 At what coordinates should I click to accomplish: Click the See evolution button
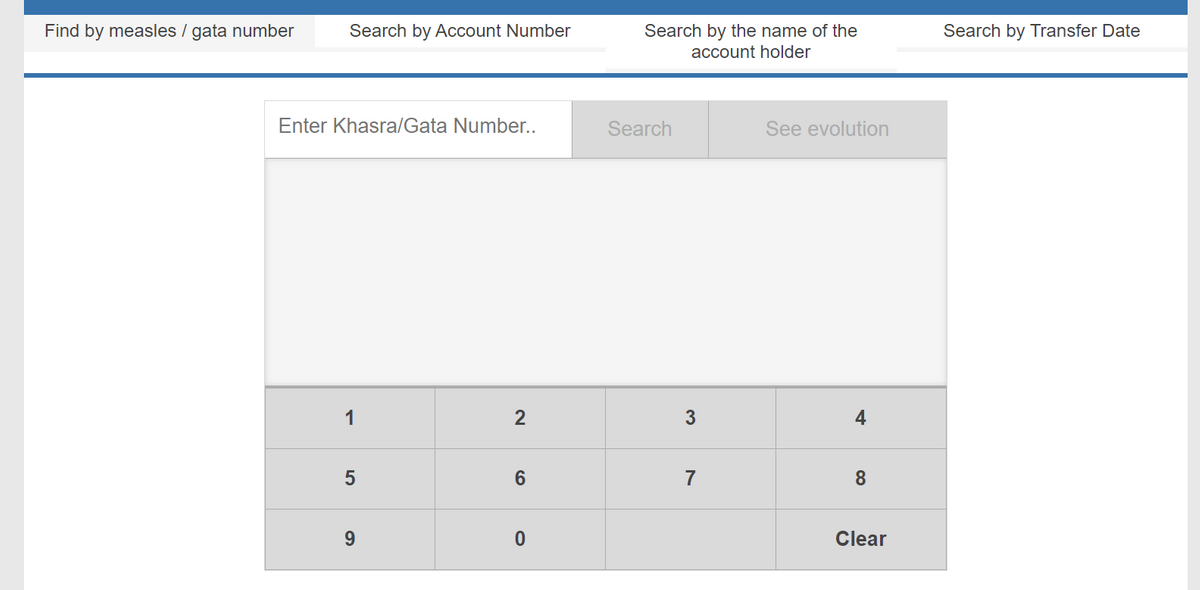tap(827, 128)
